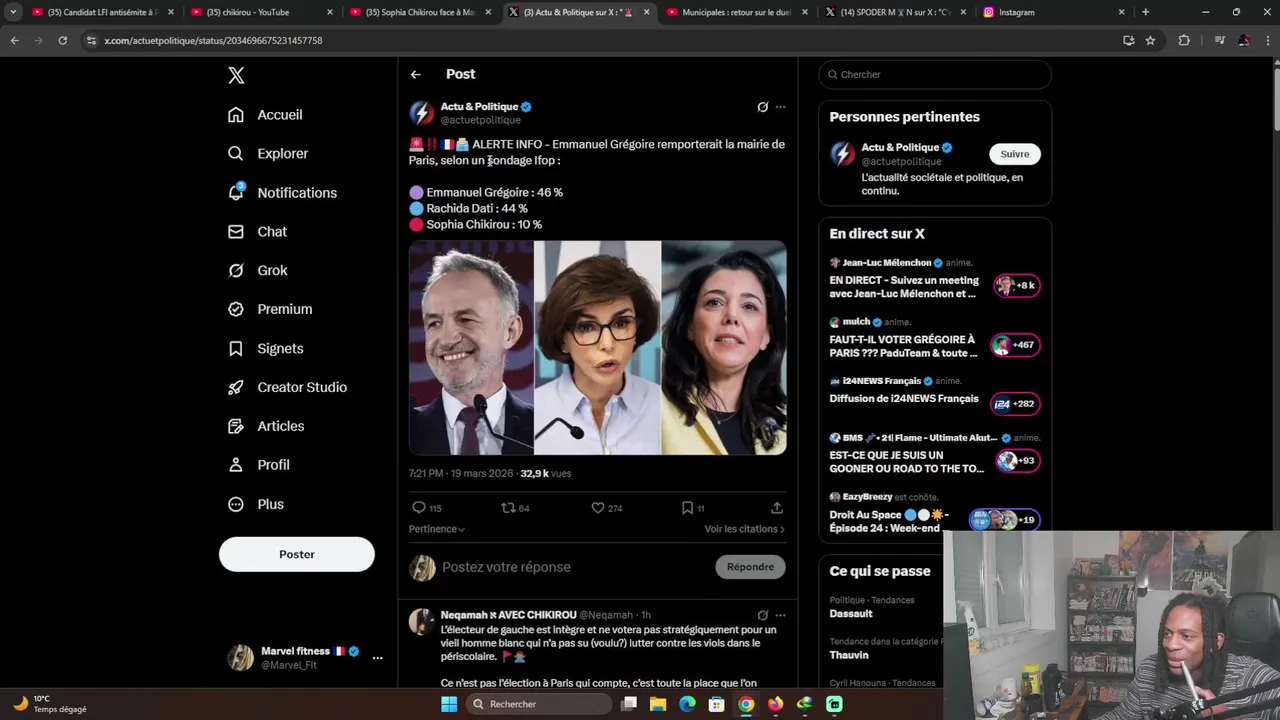Open Windows Start menu
Screen dimensions: 1280x720
tap(449, 704)
